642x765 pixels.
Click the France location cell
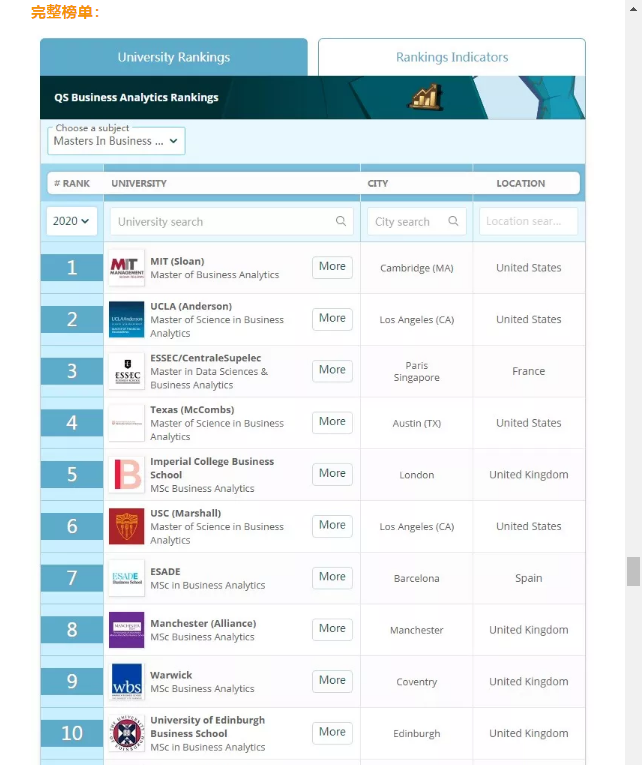[x=528, y=371]
